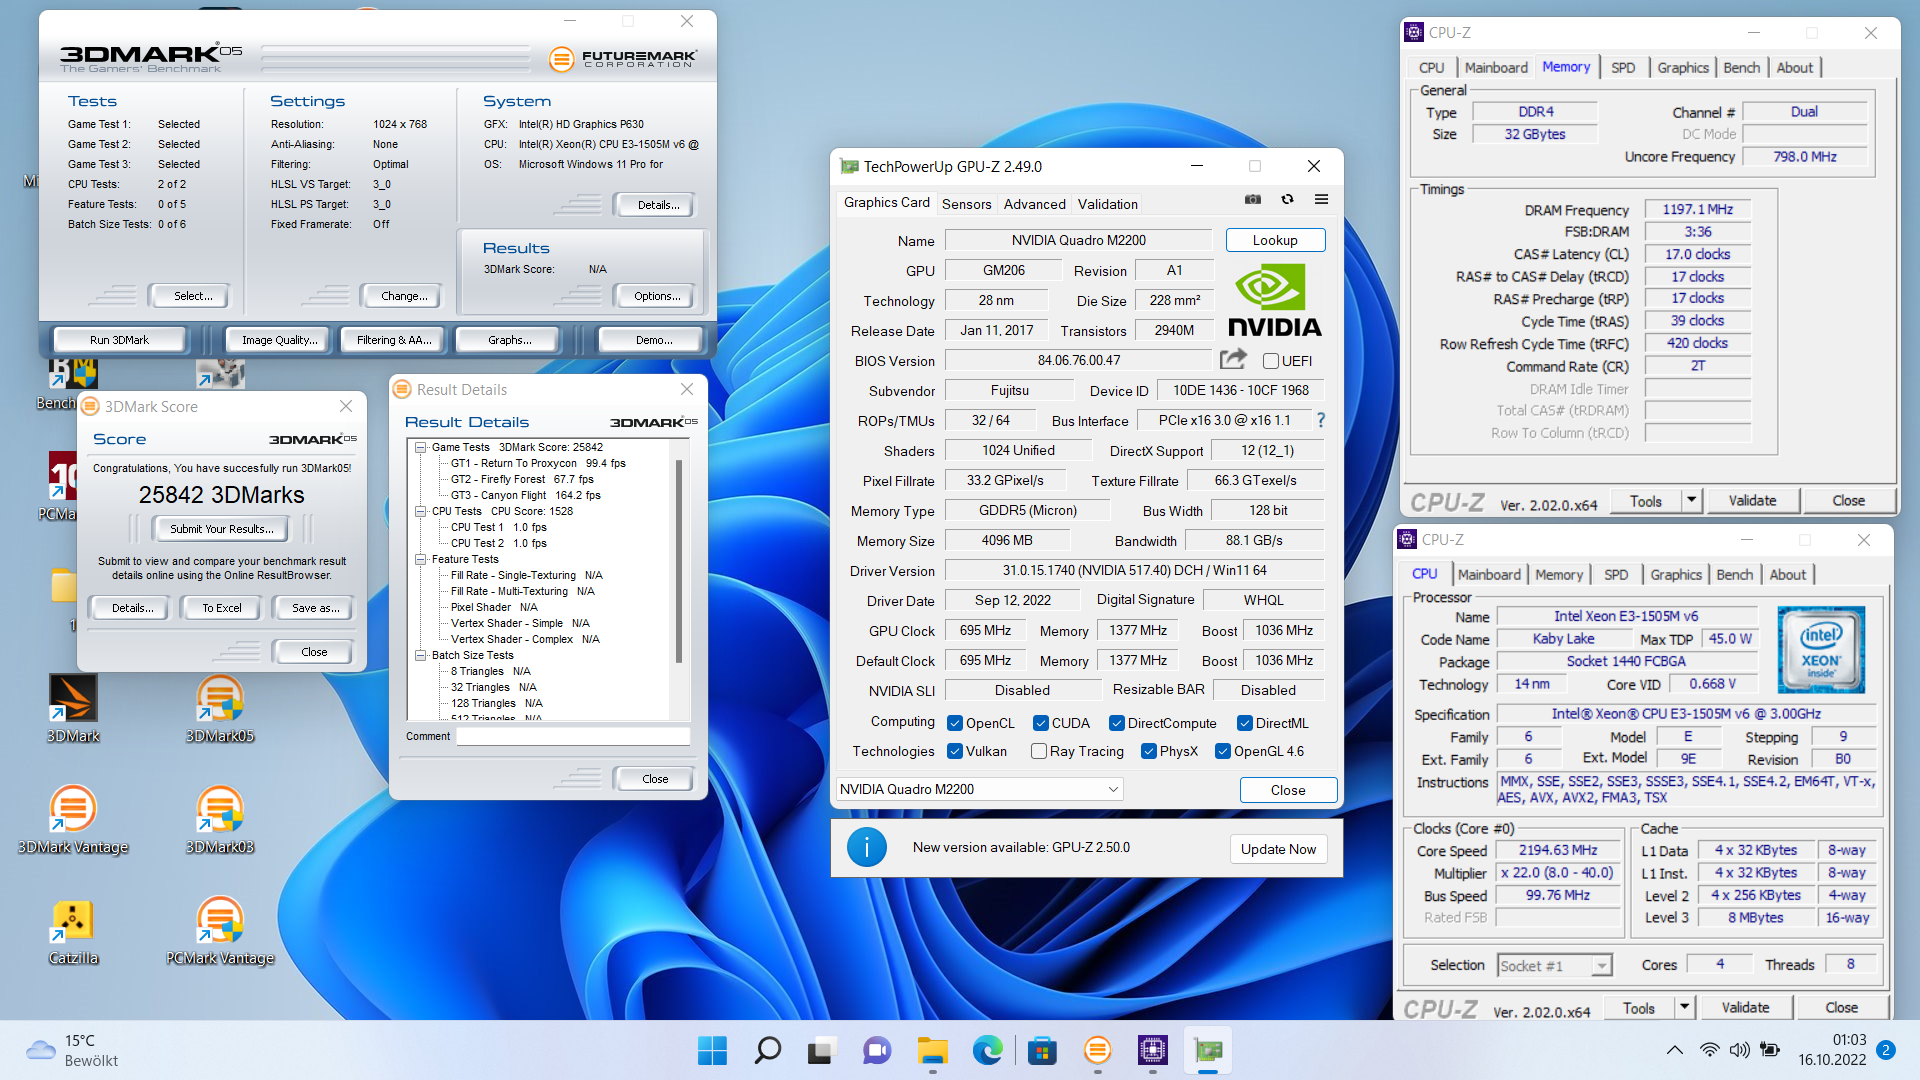This screenshot has width=1920, height=1080.
Task: Toggle the DirectML checkbox
Action: [x=1245, y=723]
